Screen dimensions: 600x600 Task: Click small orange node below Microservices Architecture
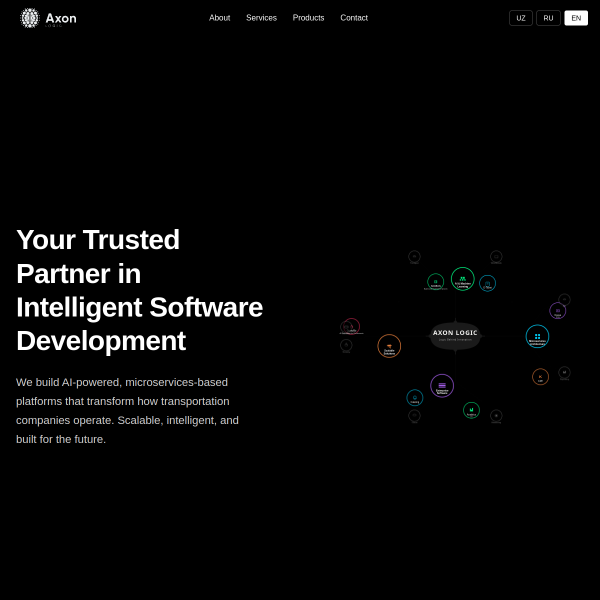(540, 377)
